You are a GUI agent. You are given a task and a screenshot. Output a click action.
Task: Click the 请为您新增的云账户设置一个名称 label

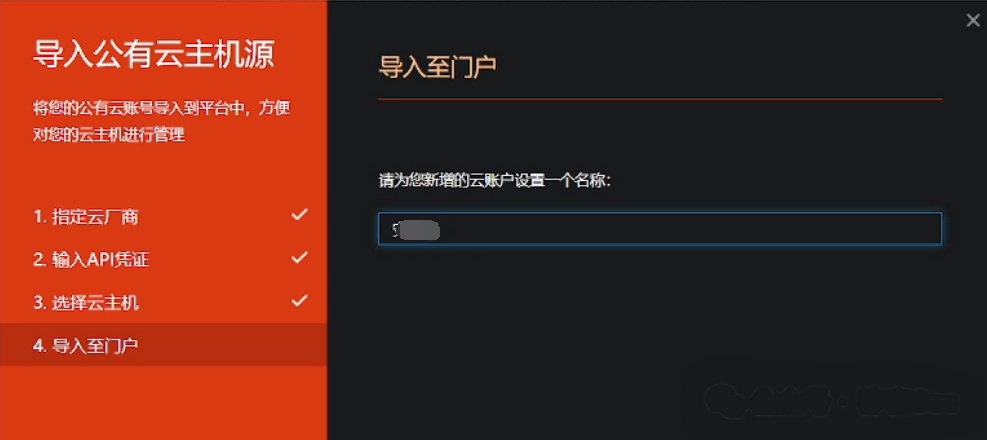point(495,181)
